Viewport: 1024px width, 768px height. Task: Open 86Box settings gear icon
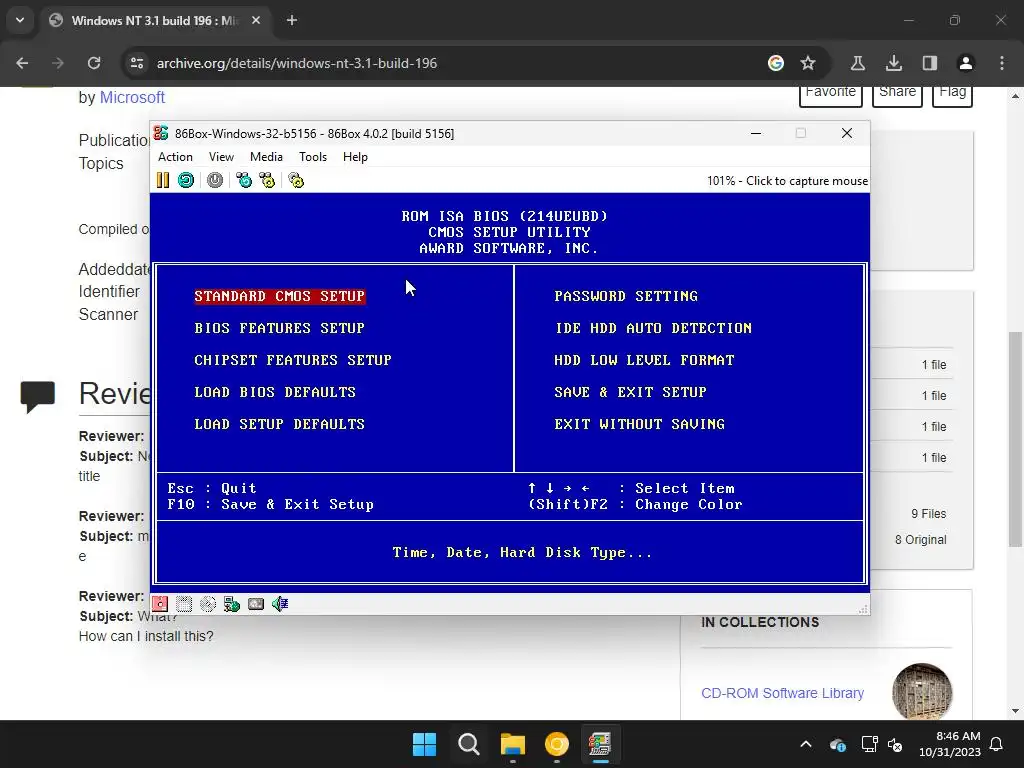296,180
